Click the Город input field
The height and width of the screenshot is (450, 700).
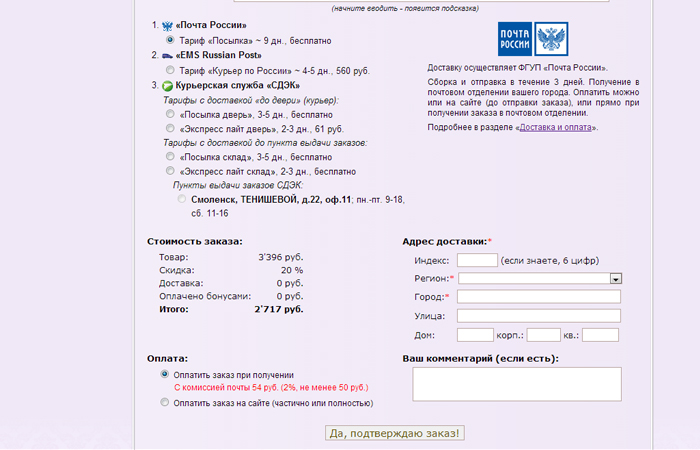pyautogui.click(x=538, y=297)
